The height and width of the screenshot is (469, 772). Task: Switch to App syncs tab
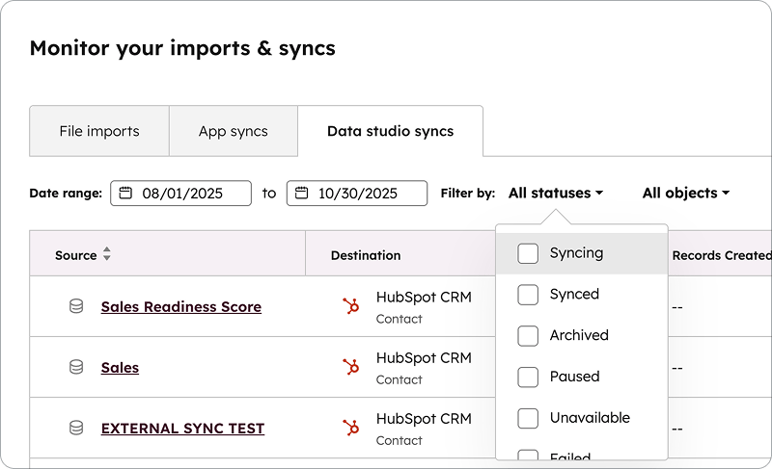[x=233, y=131]
